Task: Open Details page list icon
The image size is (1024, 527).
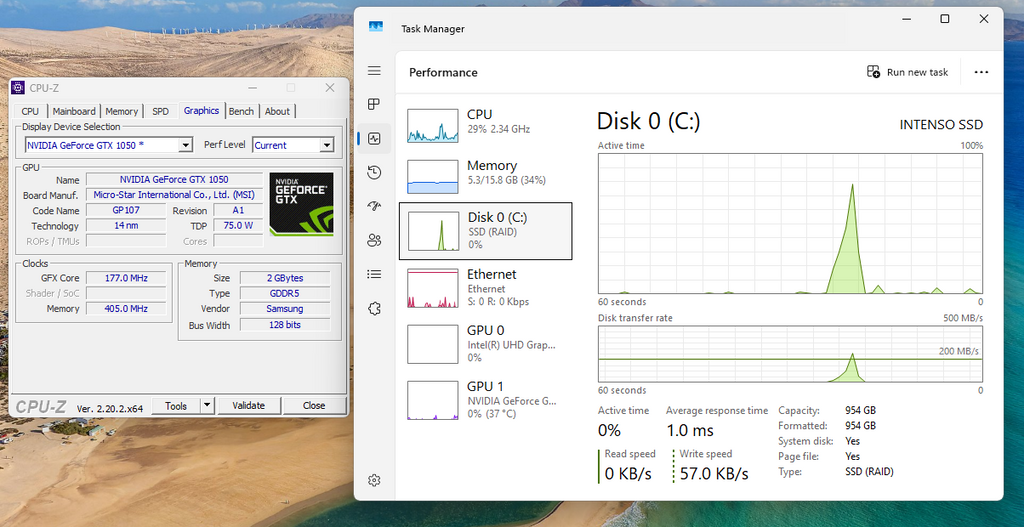Action: pyautogui.click(x=374, y=274)
